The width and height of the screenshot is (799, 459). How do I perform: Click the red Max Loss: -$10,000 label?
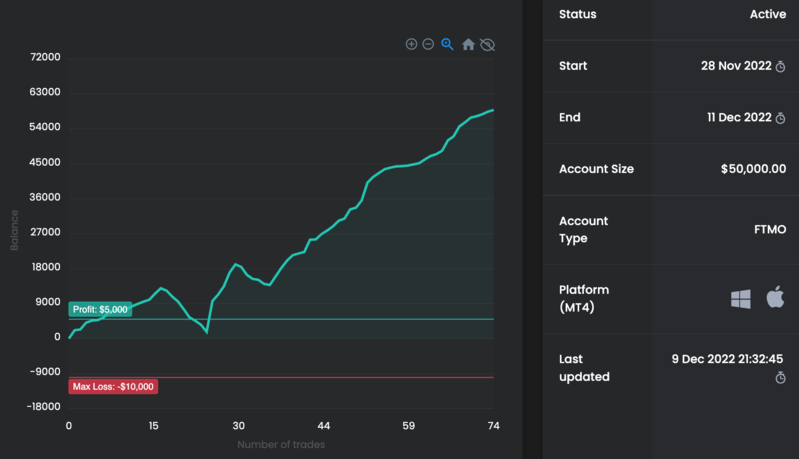[113, 386]
